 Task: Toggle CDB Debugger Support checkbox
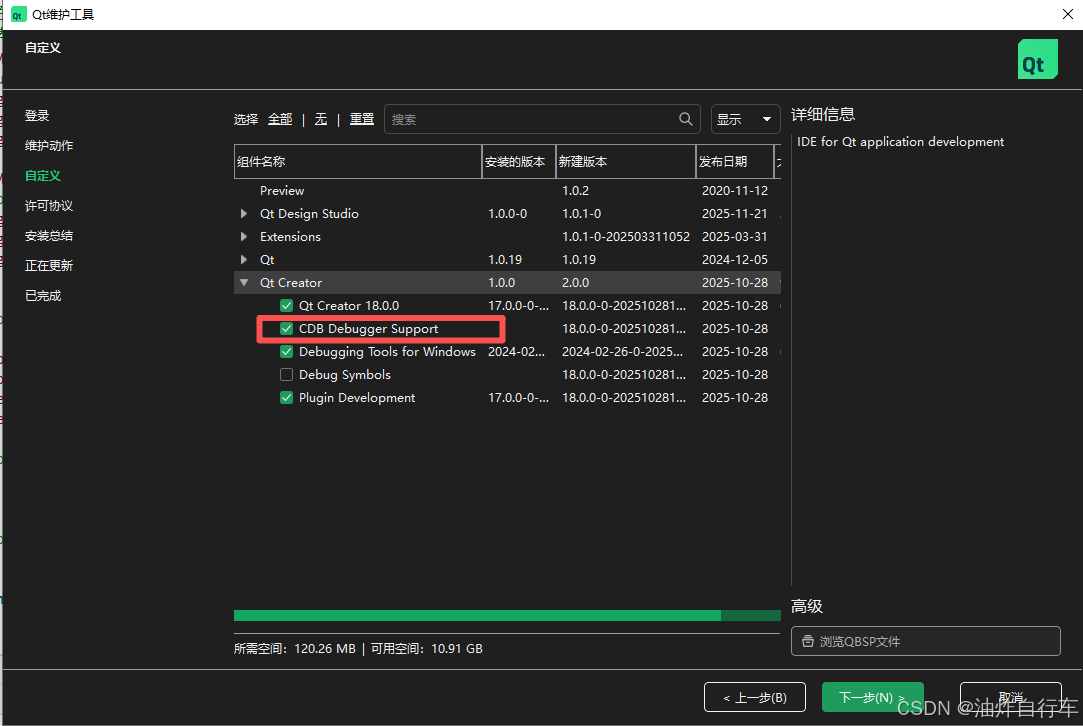(287, 329)
